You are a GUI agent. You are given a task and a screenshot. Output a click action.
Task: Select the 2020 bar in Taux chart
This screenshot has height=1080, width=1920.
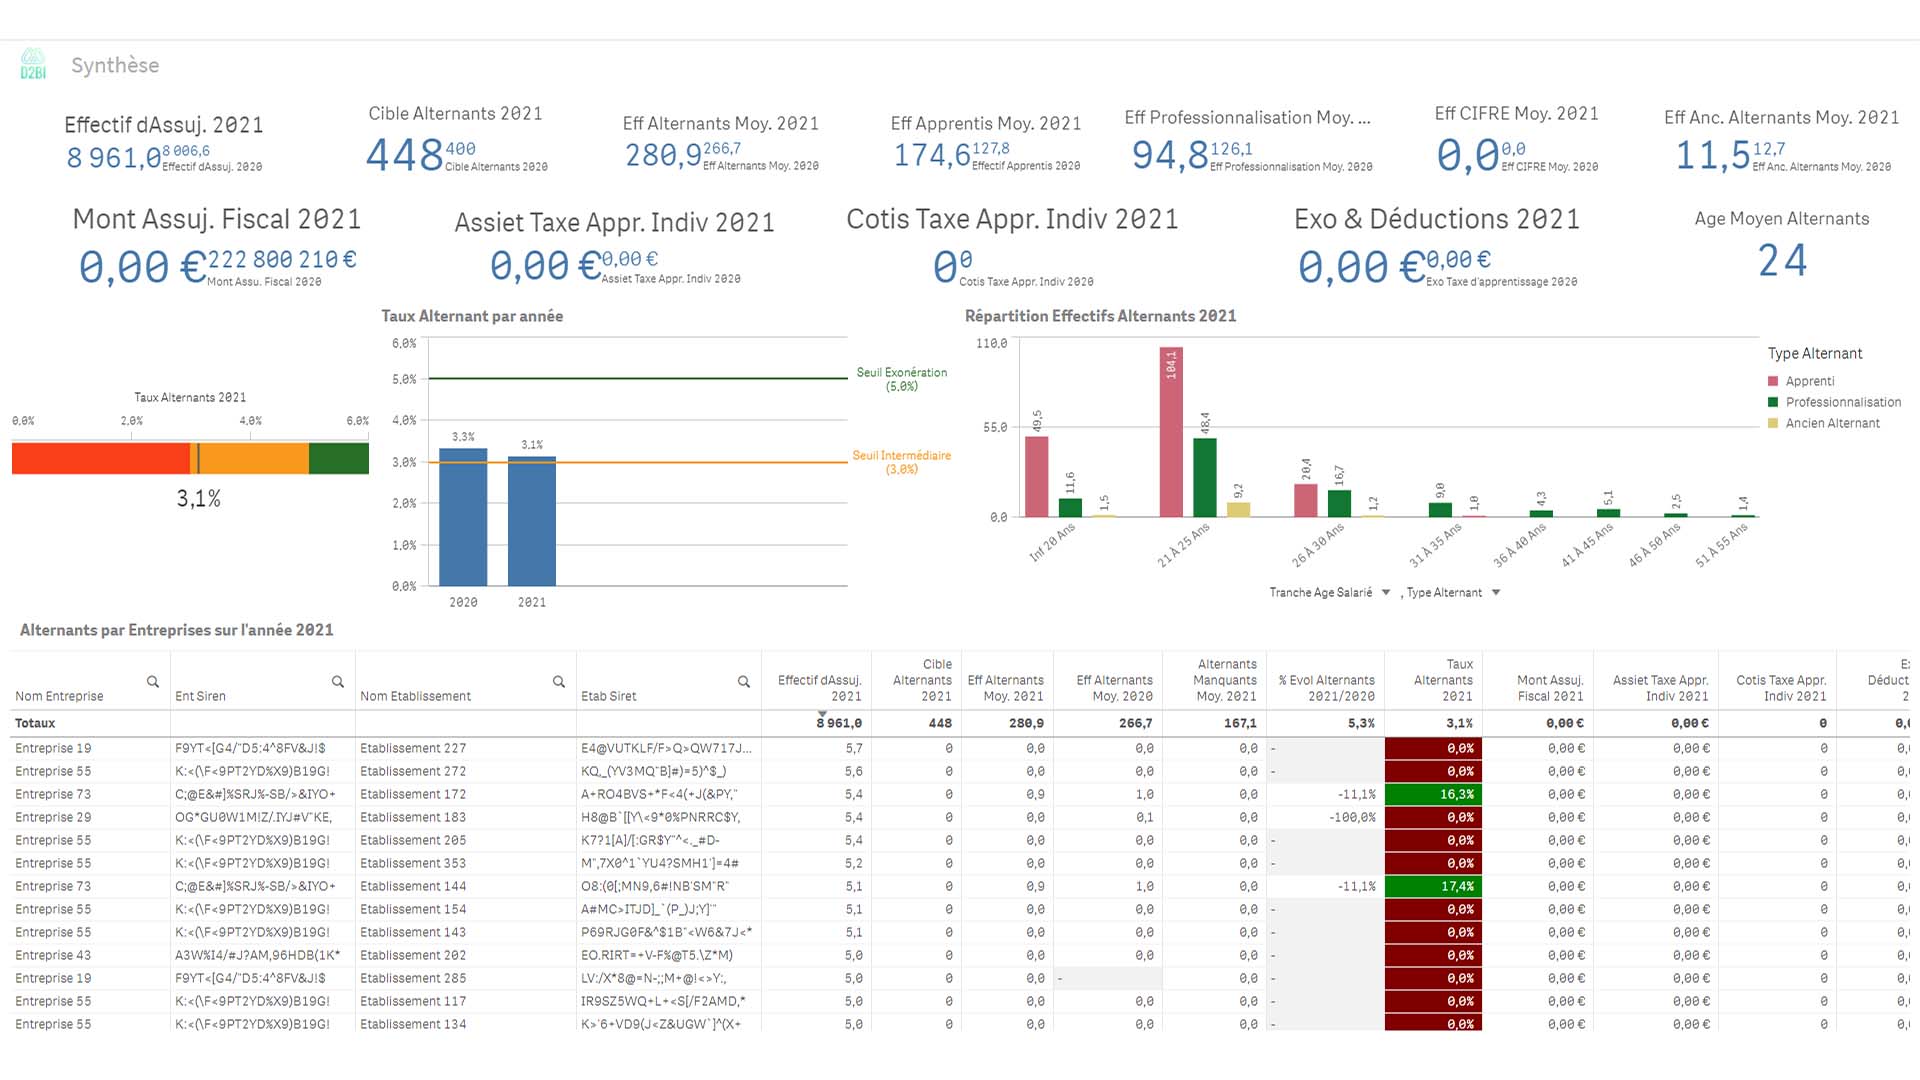tap(463, 518)
